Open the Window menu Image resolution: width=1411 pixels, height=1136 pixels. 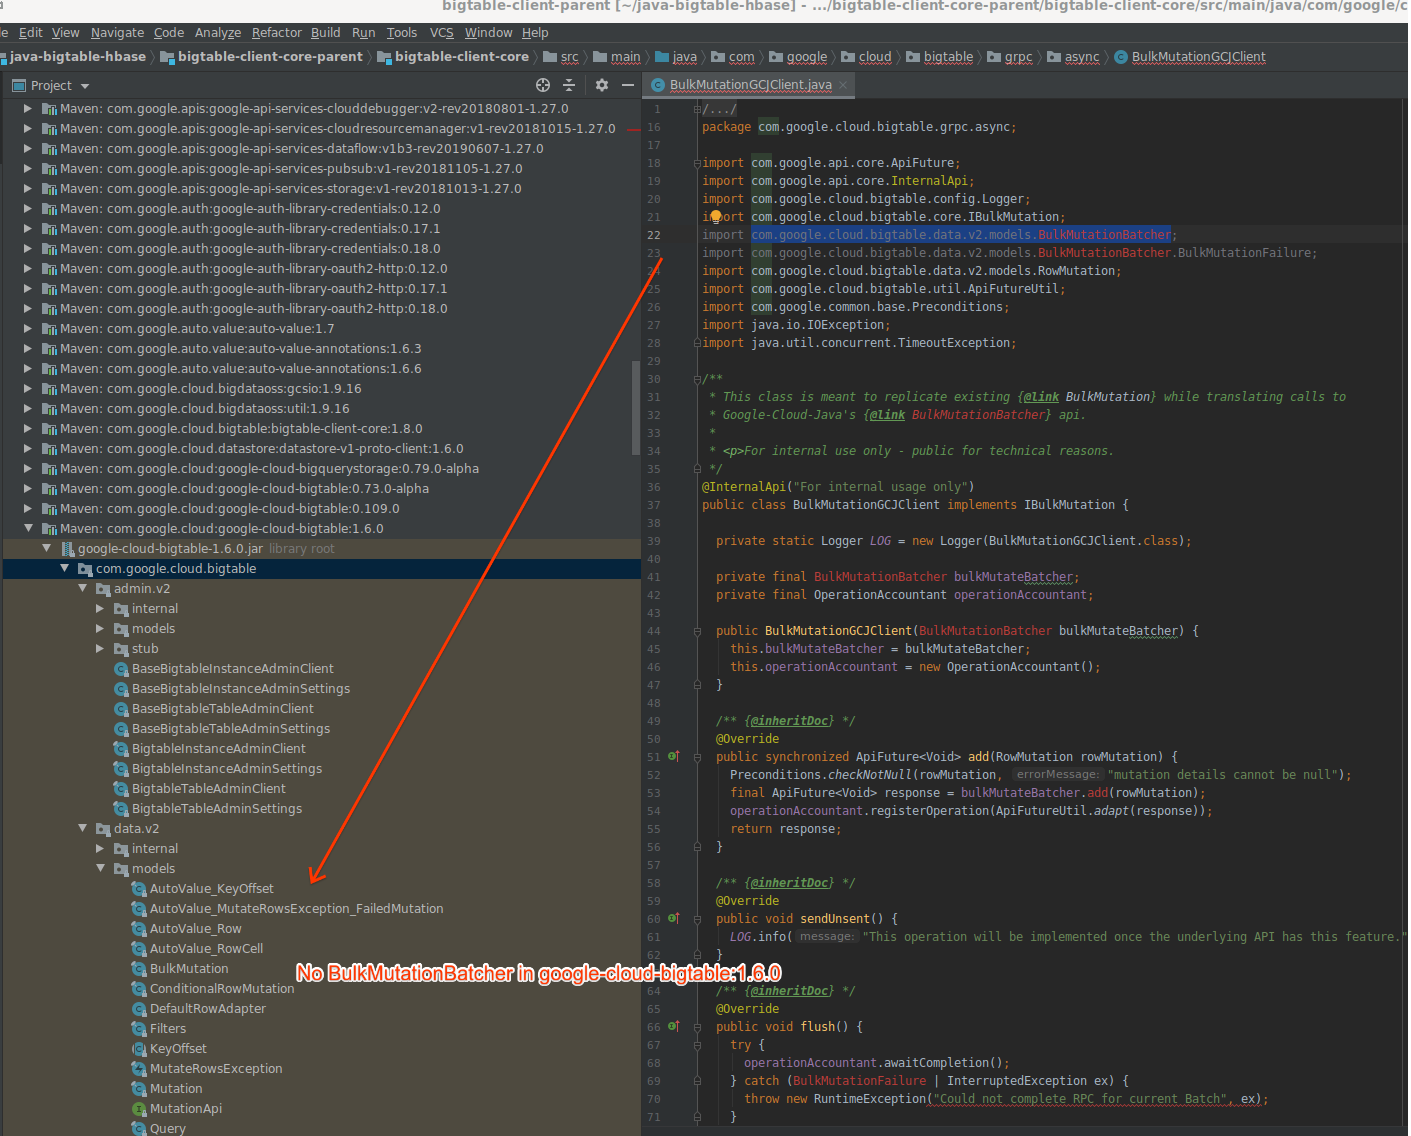point(488,32)
